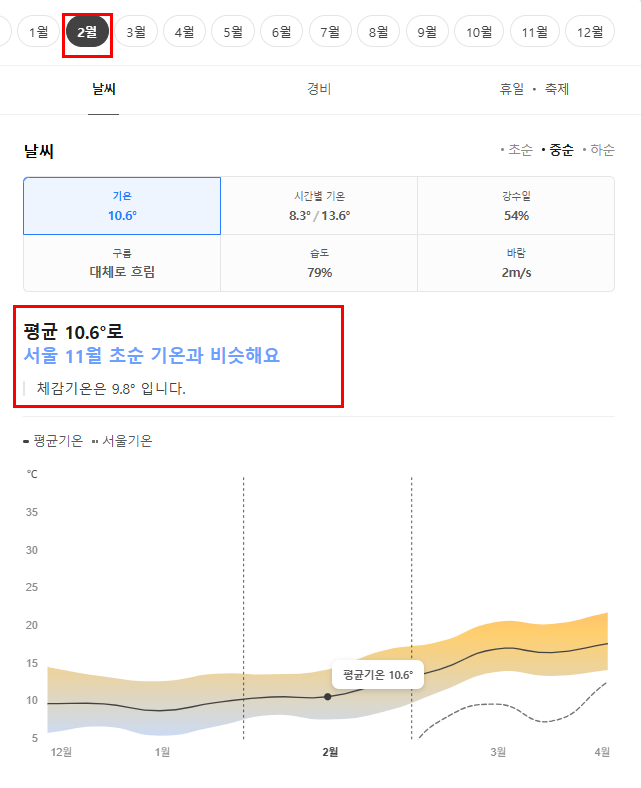Go to the 9월 month chip

coord(427,32)
